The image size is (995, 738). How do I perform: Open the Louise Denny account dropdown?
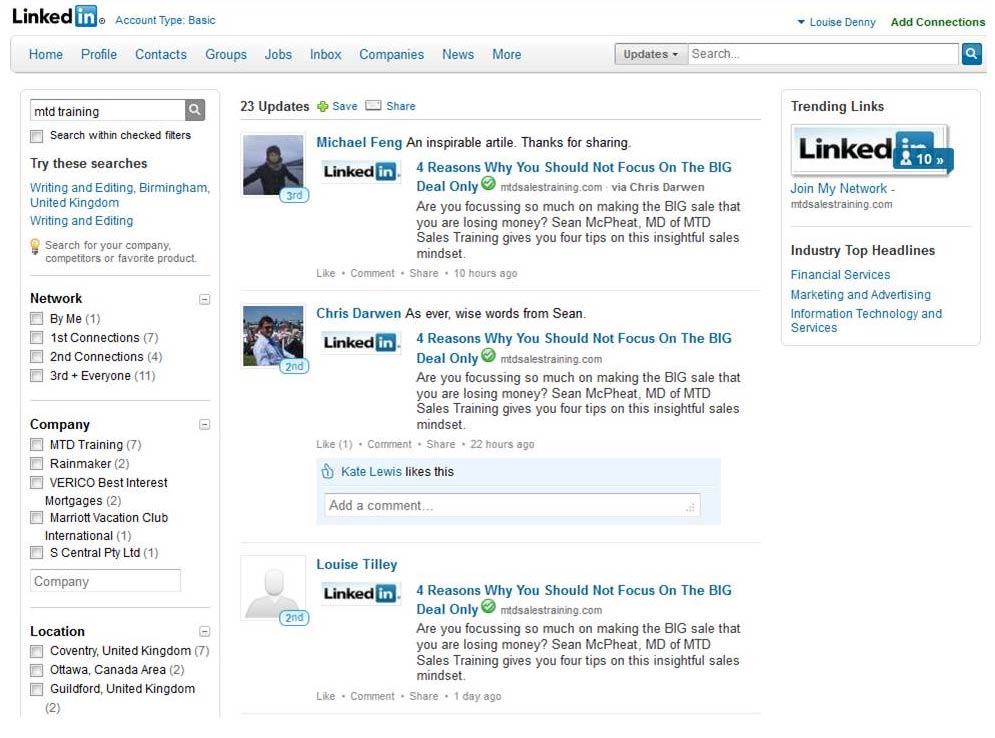836,22
